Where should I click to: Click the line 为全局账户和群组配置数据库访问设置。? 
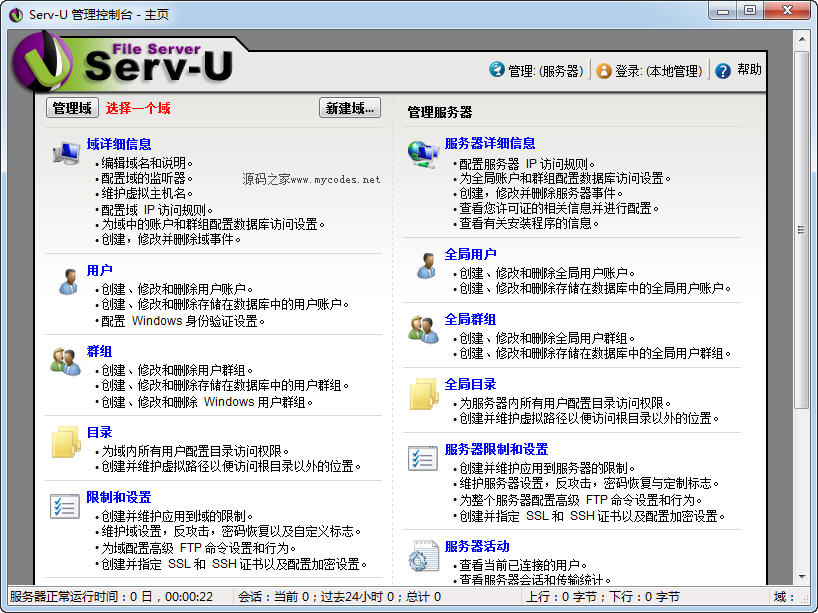[x=565, y=178]
